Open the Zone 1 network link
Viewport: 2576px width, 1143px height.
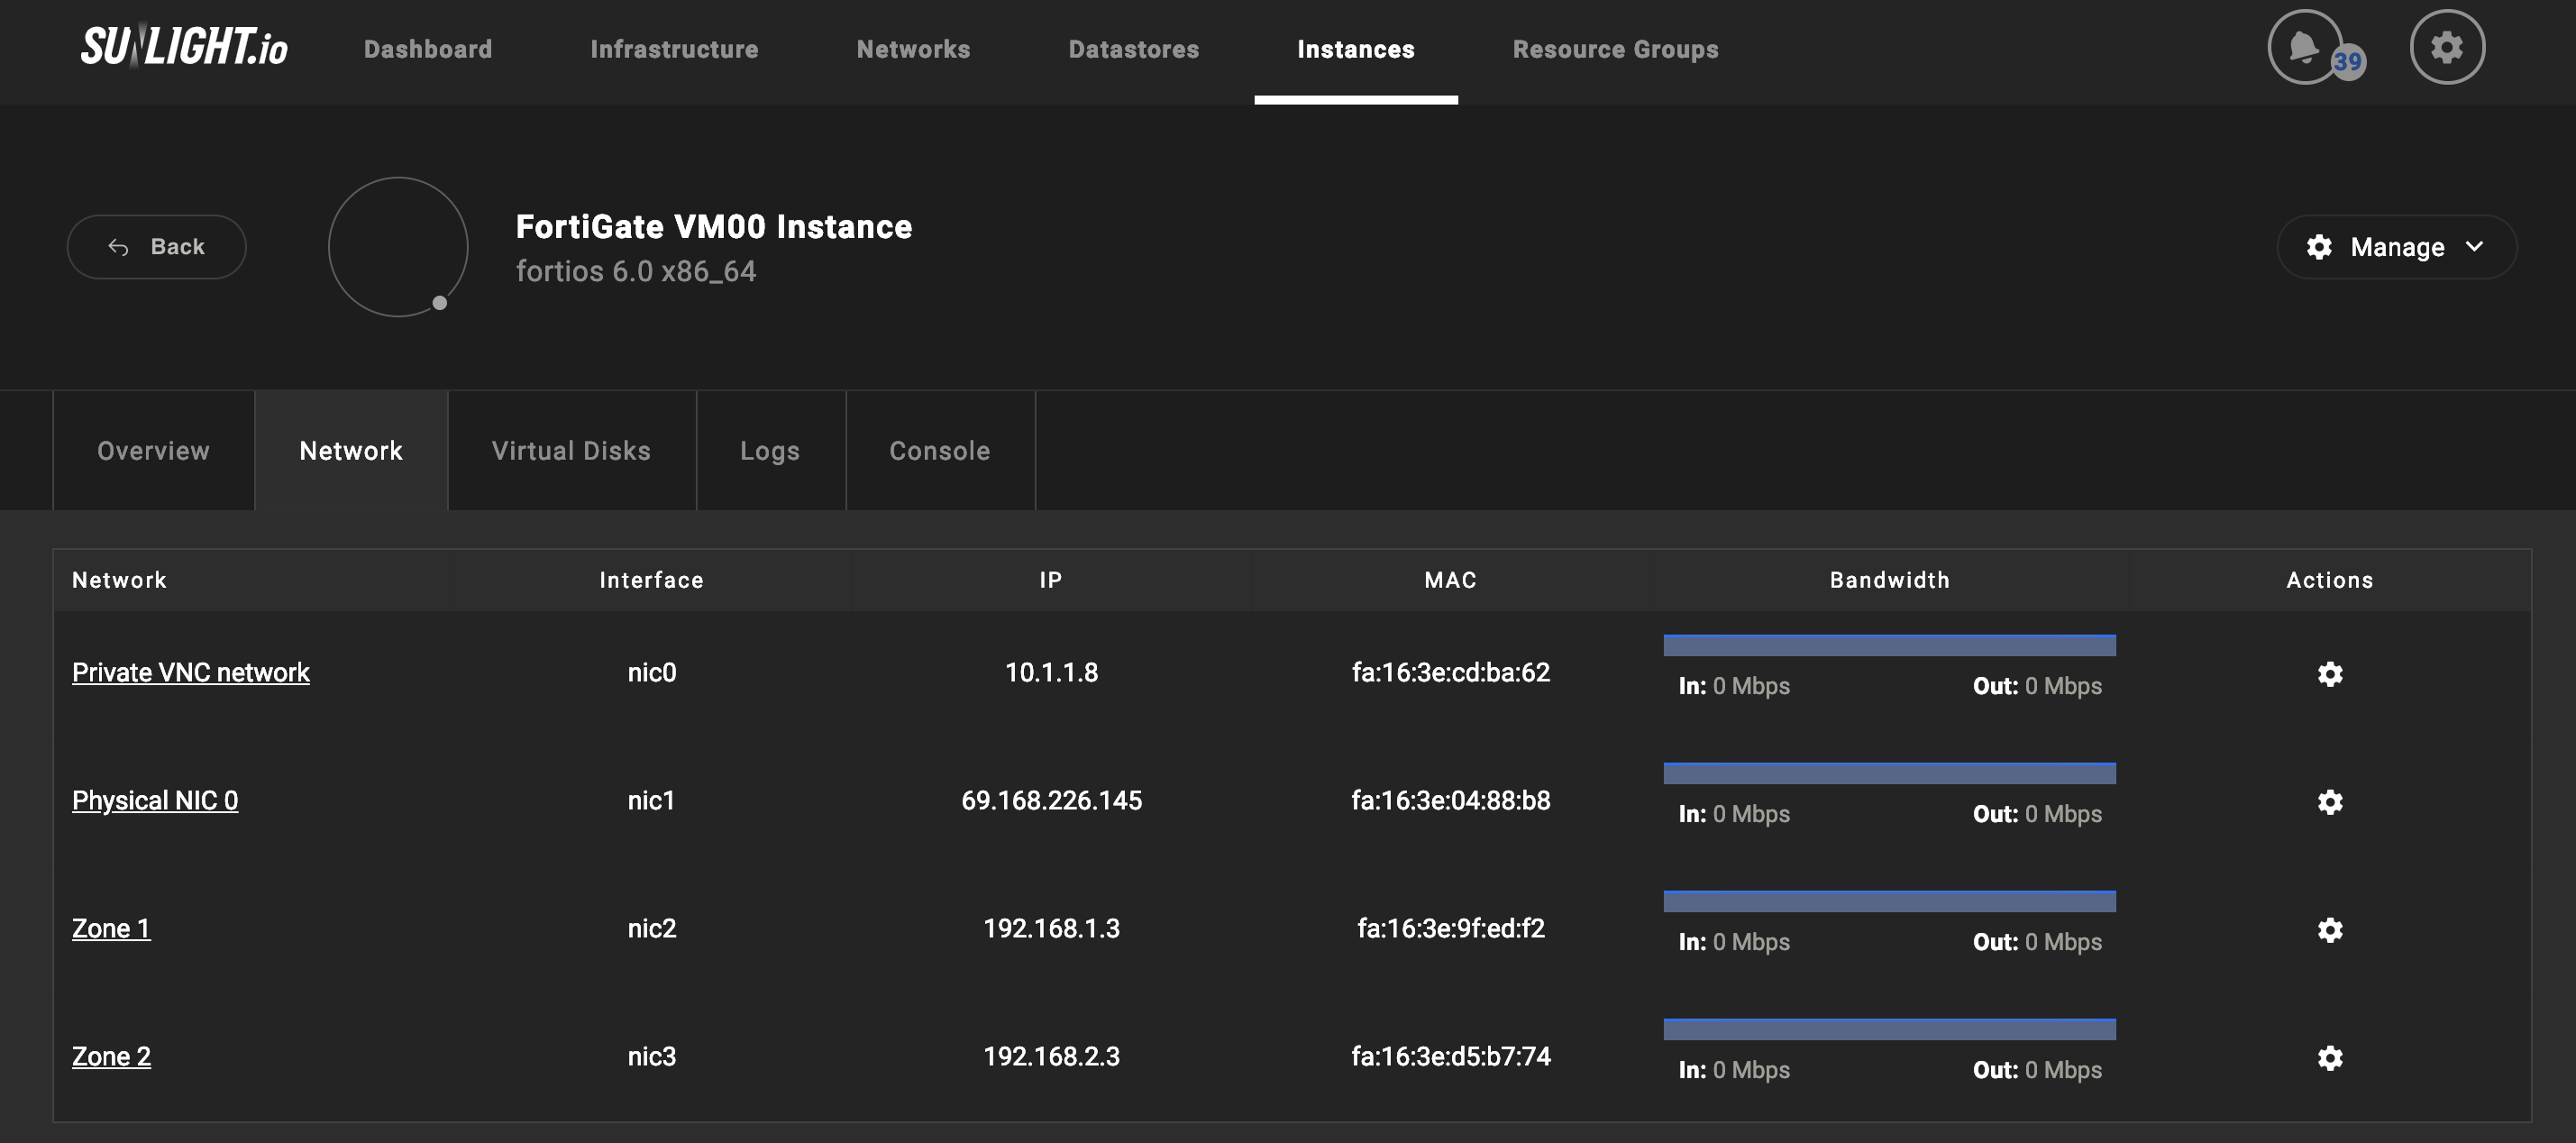click(x=111, y=928)
